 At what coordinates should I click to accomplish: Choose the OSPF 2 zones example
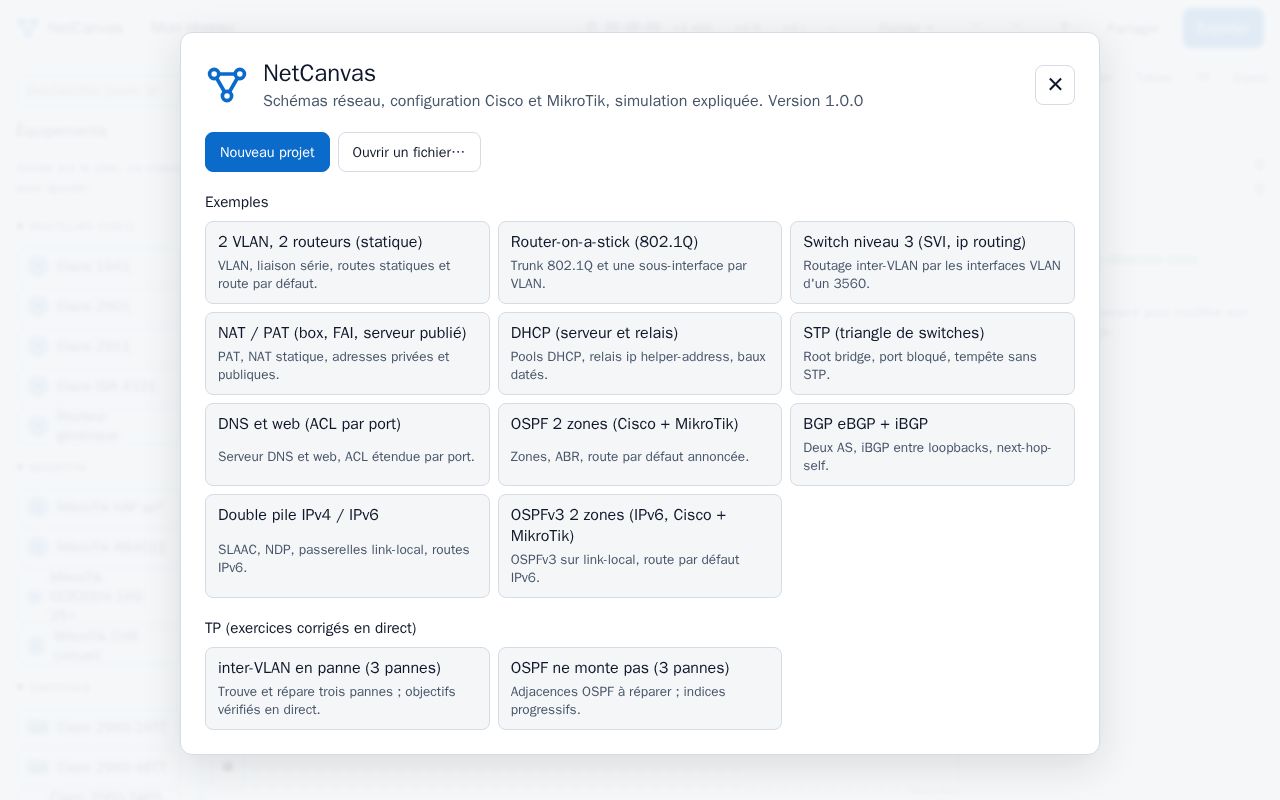pyautogui.click(x=640, y=444)
